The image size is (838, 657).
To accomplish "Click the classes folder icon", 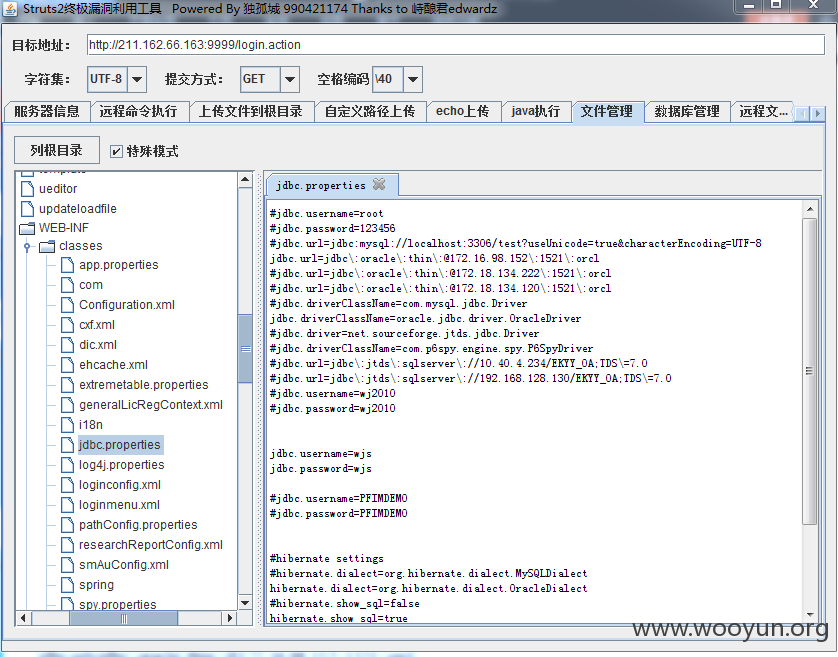I will coord(47,246).
